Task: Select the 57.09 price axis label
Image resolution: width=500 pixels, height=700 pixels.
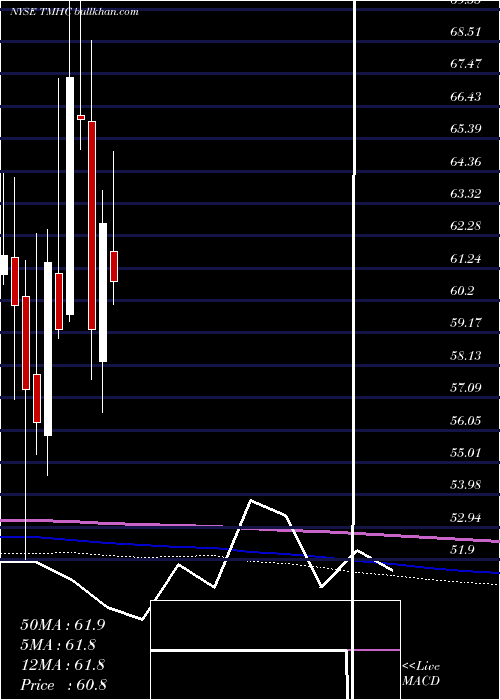Action: (466, 388)
